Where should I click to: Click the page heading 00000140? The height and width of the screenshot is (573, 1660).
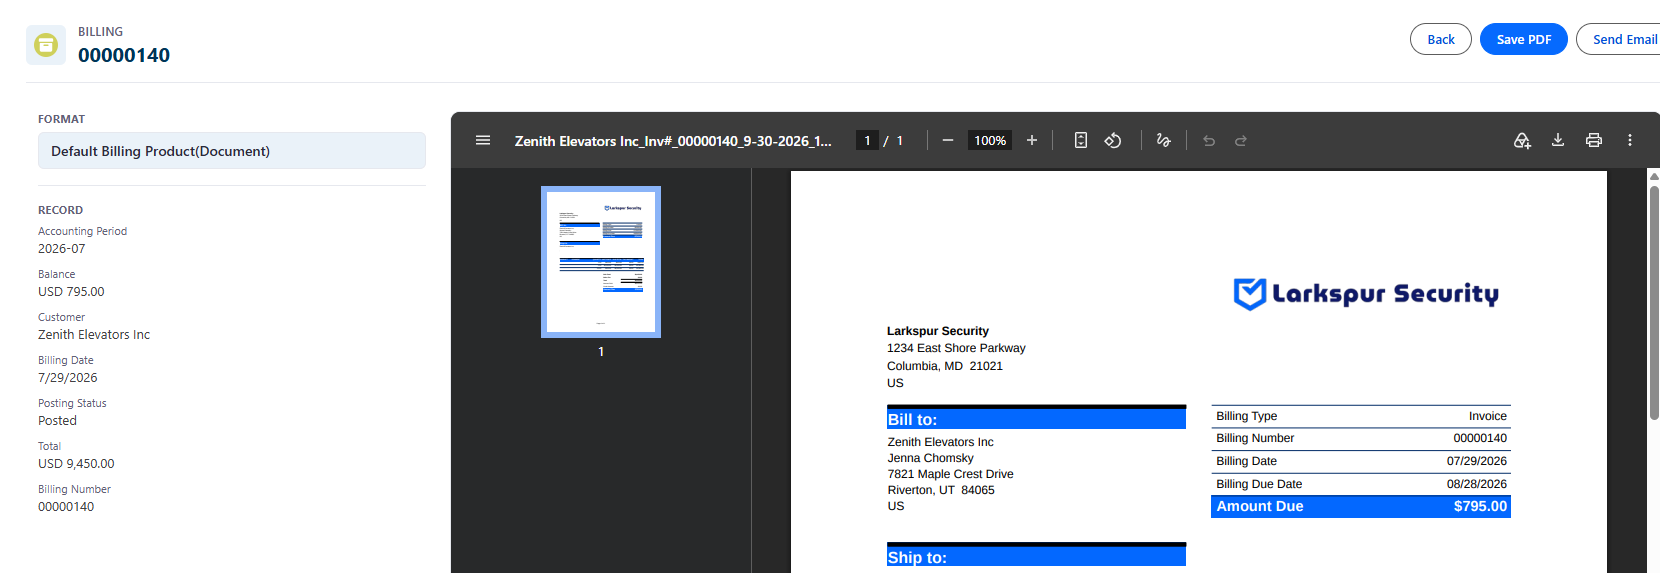pyautogui.click(x=124, y=55)
